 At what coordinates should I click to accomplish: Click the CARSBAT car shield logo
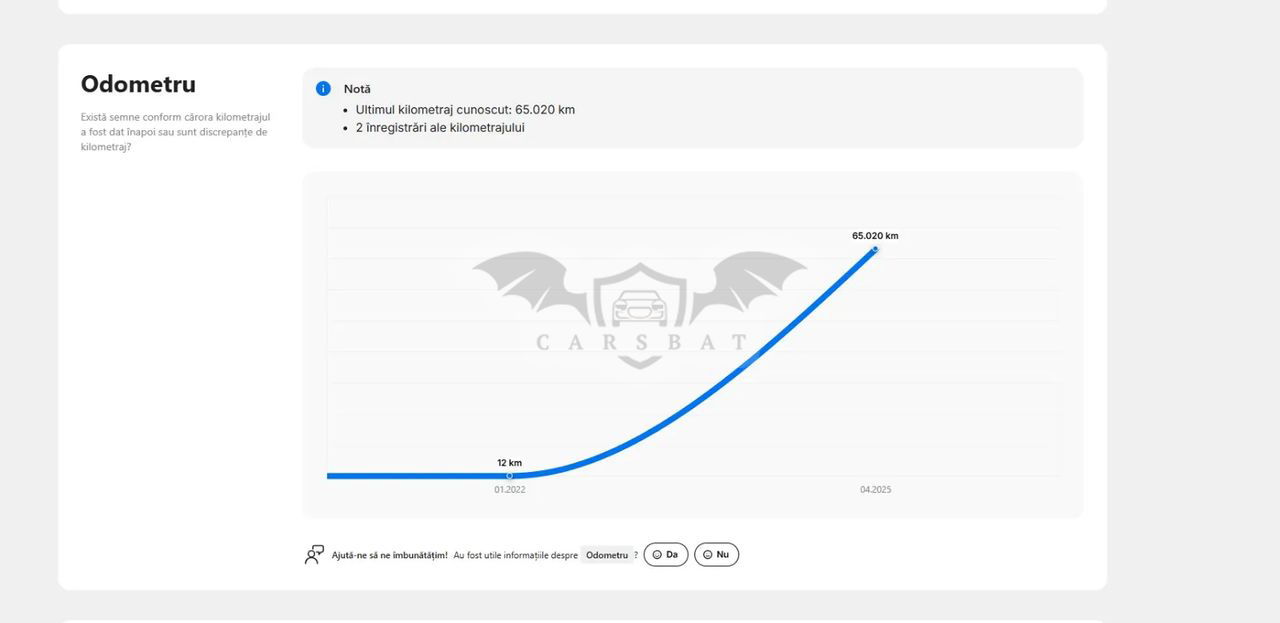(640, 303)
